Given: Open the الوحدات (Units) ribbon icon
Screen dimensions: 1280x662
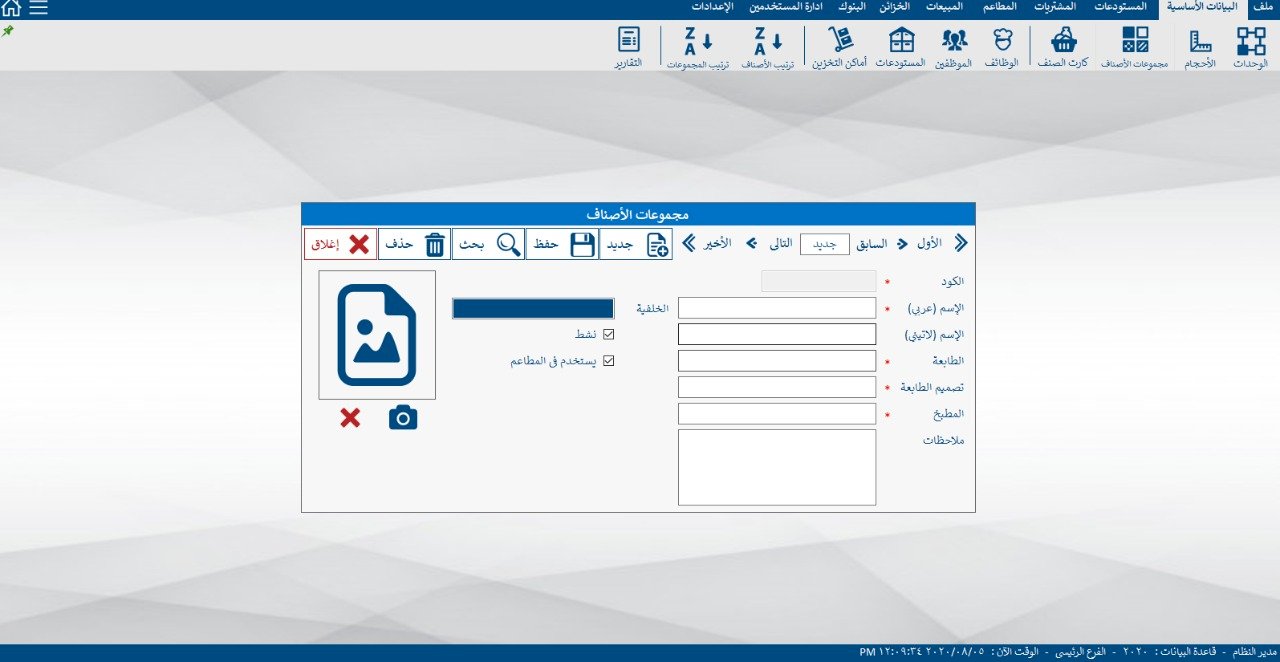Looking at the screenshot, I should (1250, 45).
